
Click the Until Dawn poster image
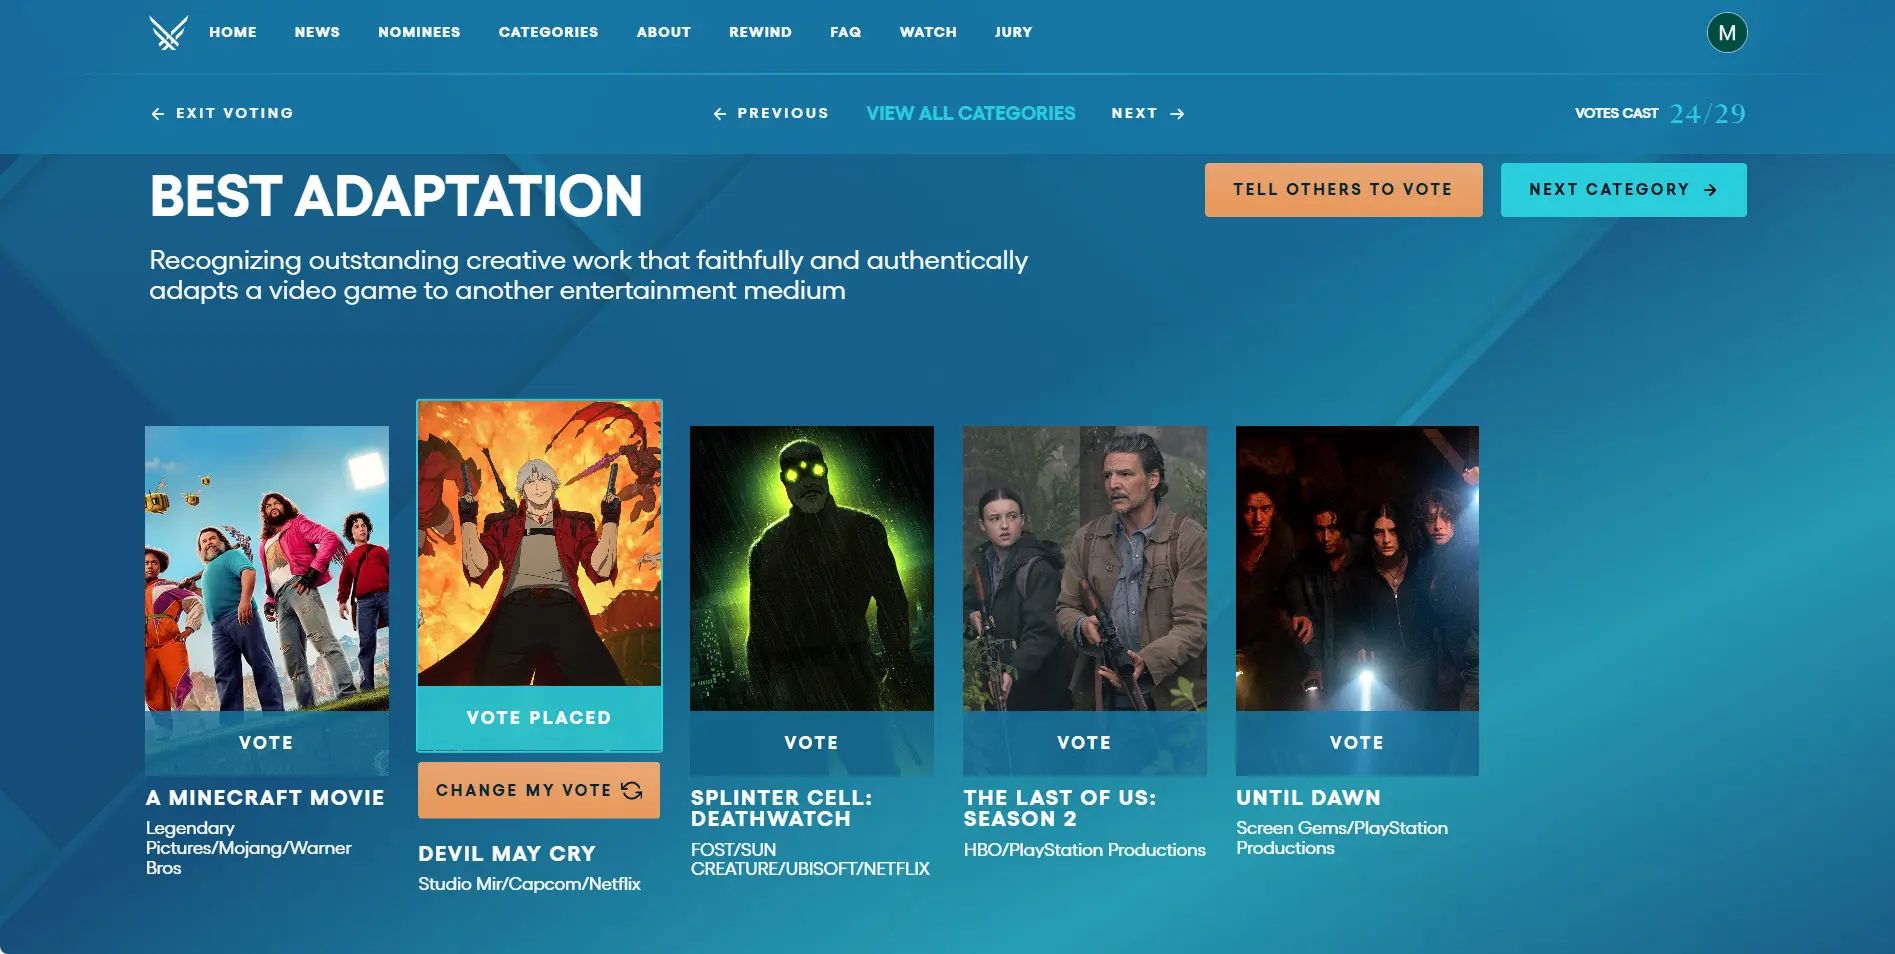(x=1357, y=568)
